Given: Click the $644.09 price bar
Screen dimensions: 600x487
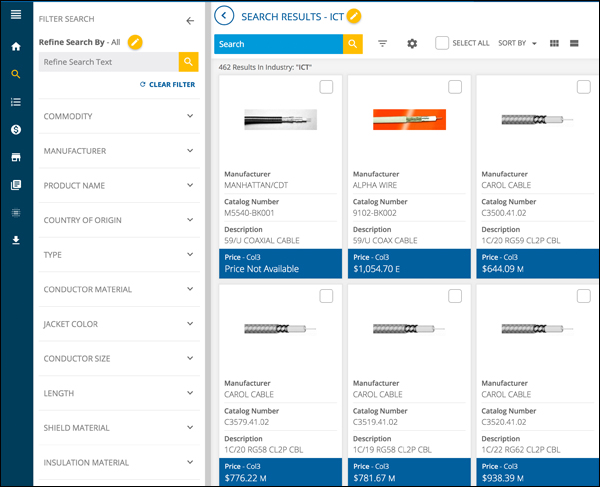Looking at the screenshot, I should coord(538,264).
